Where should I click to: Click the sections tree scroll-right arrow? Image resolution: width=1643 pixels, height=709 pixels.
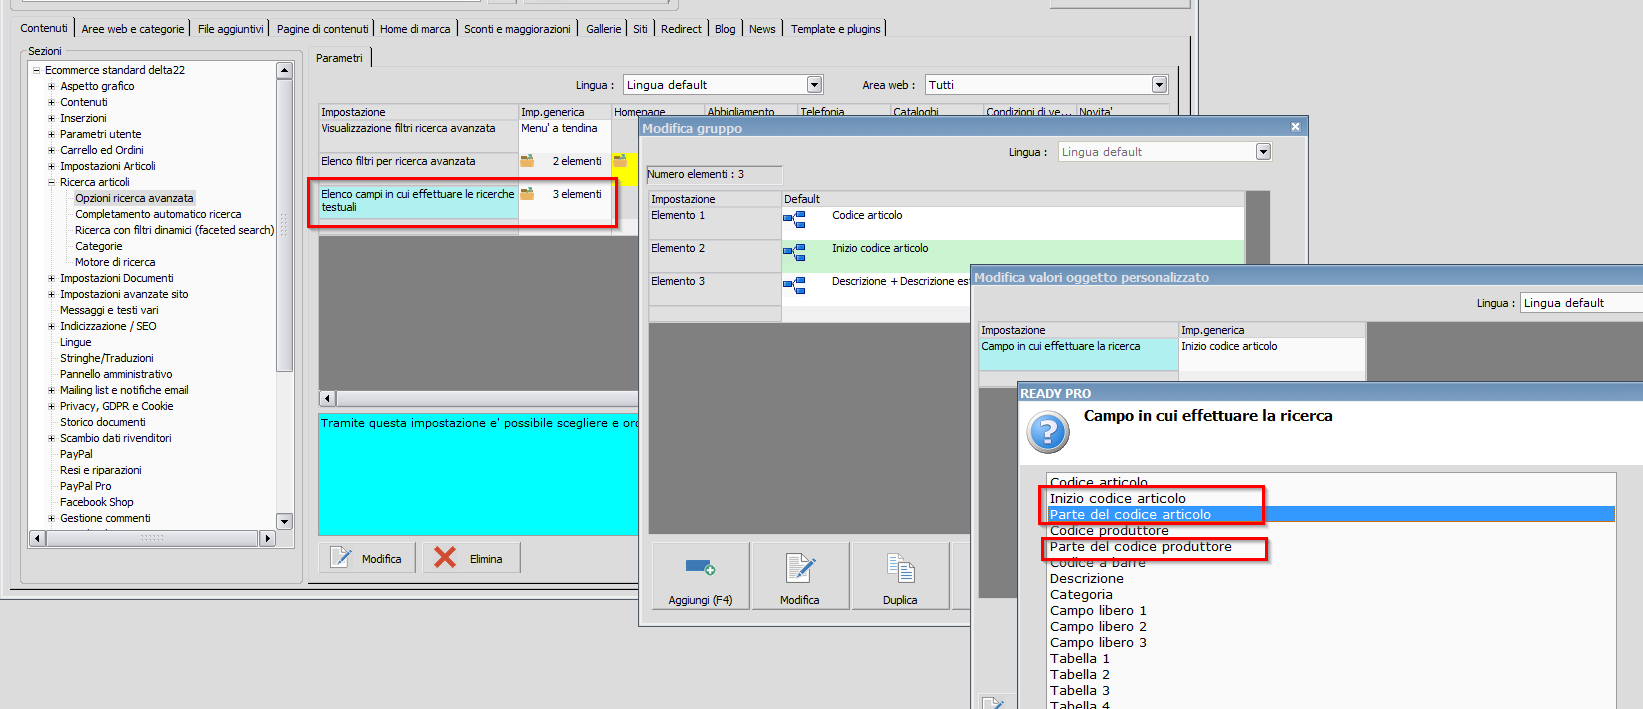pyautogui.click(x=267, y=538)
